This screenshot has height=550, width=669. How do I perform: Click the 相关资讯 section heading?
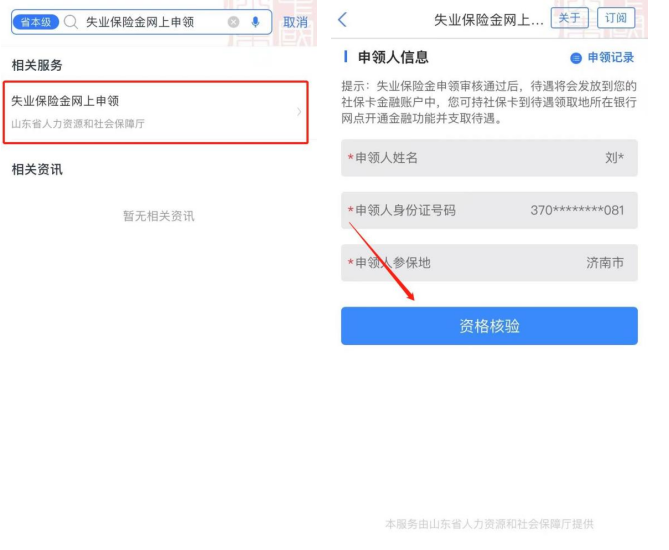pos(37,169)
